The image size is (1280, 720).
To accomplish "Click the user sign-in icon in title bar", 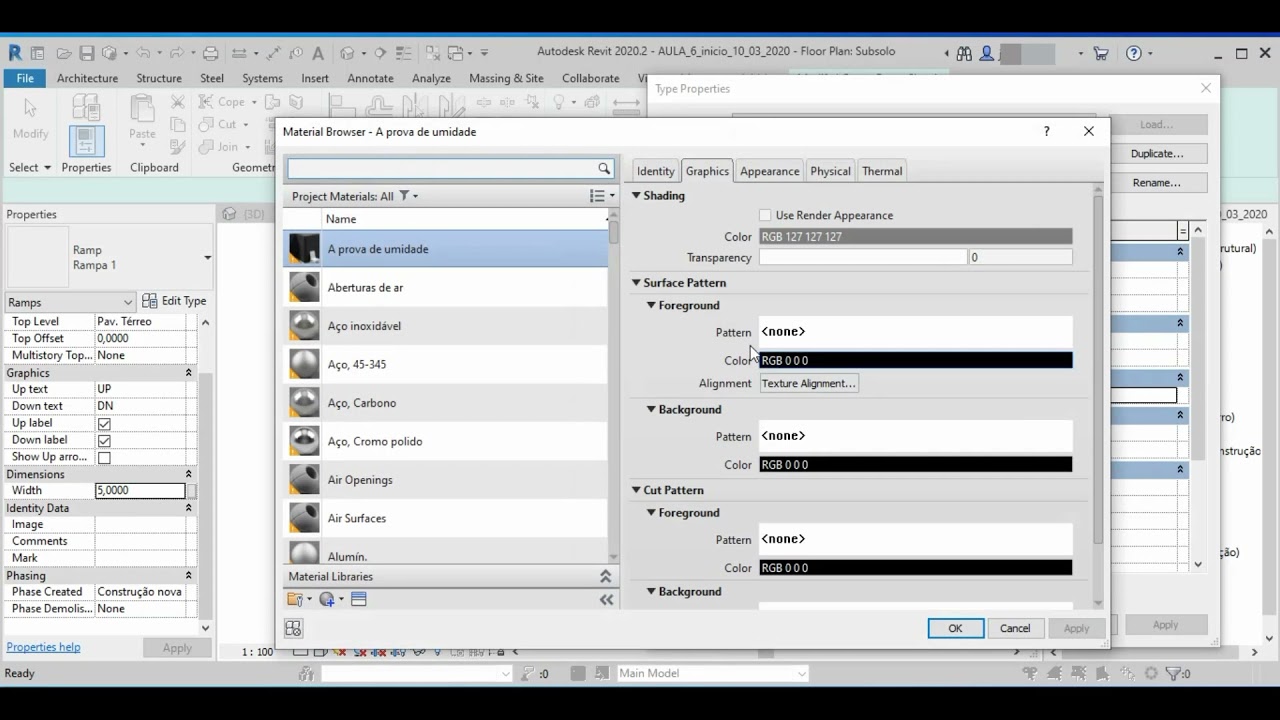I will click(987, 53).
